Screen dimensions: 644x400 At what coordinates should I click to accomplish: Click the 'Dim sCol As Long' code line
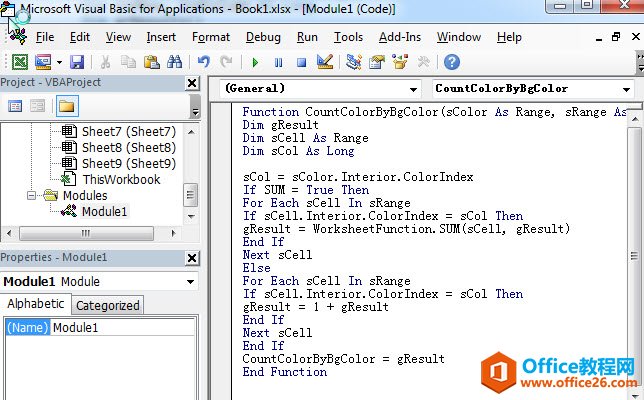[x=298, y=151]
